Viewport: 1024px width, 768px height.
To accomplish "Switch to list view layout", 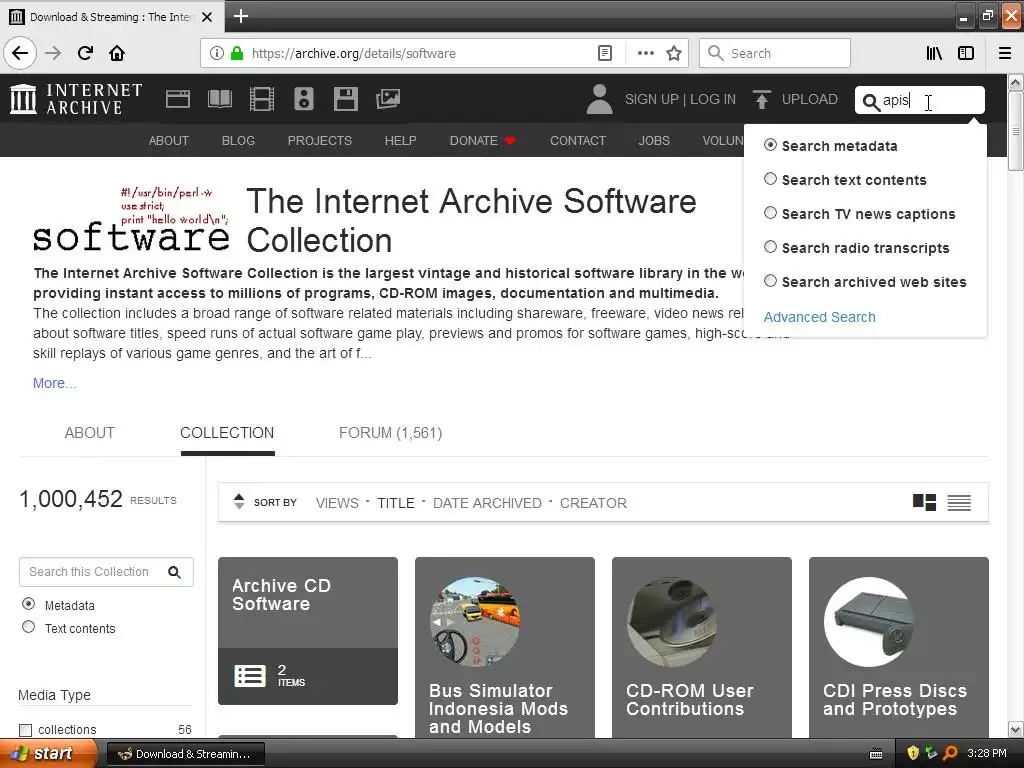I will point(959,502).
